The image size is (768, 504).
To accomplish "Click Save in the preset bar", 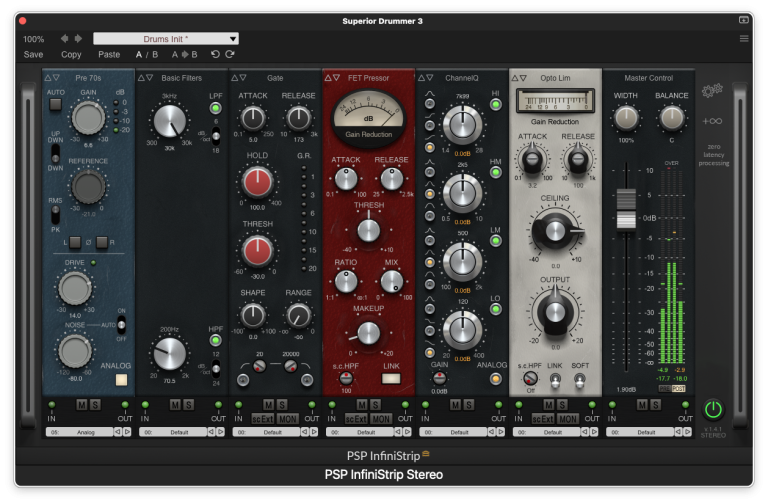I will click(x=33, y=54).
